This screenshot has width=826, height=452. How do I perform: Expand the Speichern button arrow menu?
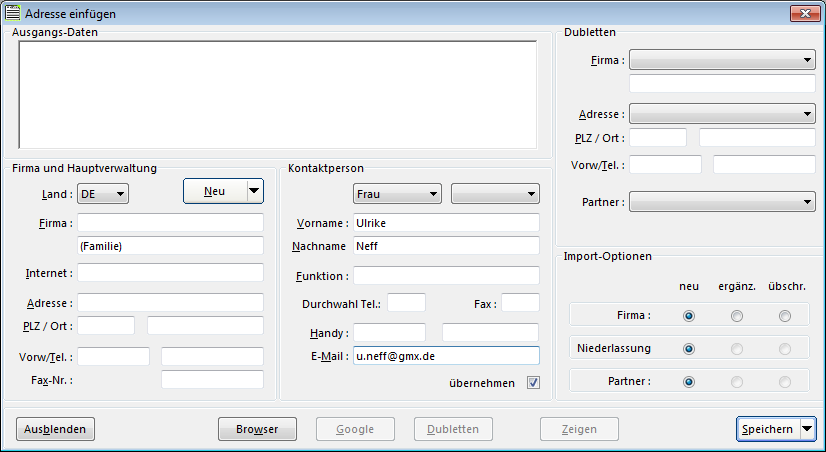(807, 429)
